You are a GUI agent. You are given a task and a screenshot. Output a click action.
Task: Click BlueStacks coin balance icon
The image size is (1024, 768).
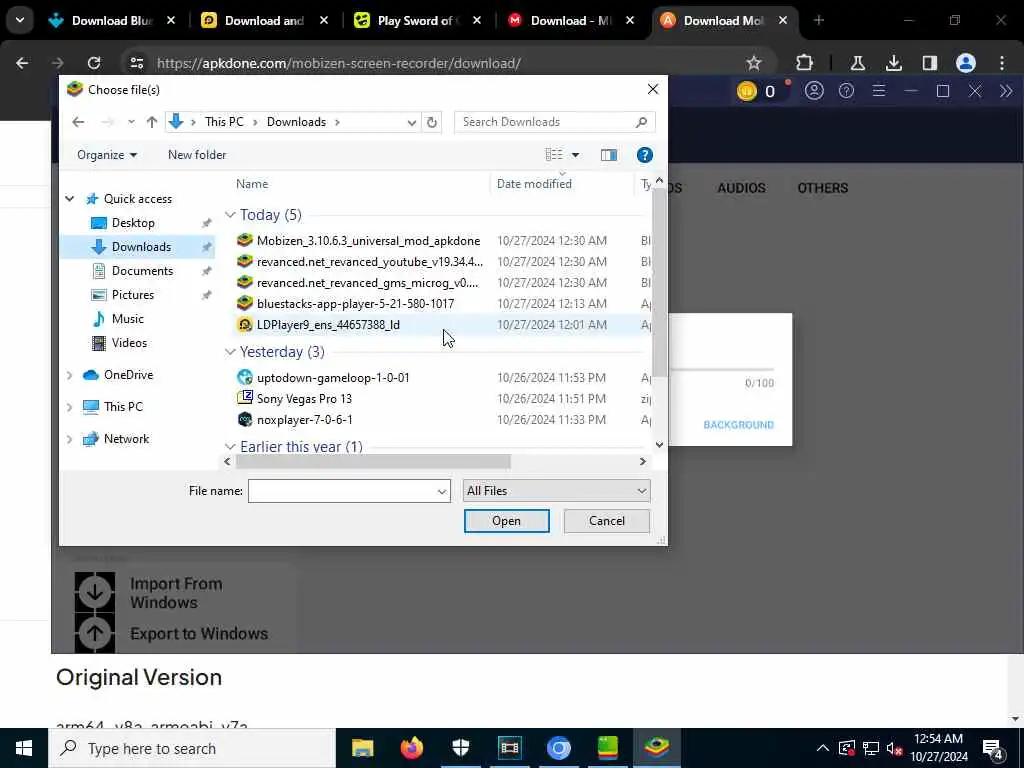[746, 91]
